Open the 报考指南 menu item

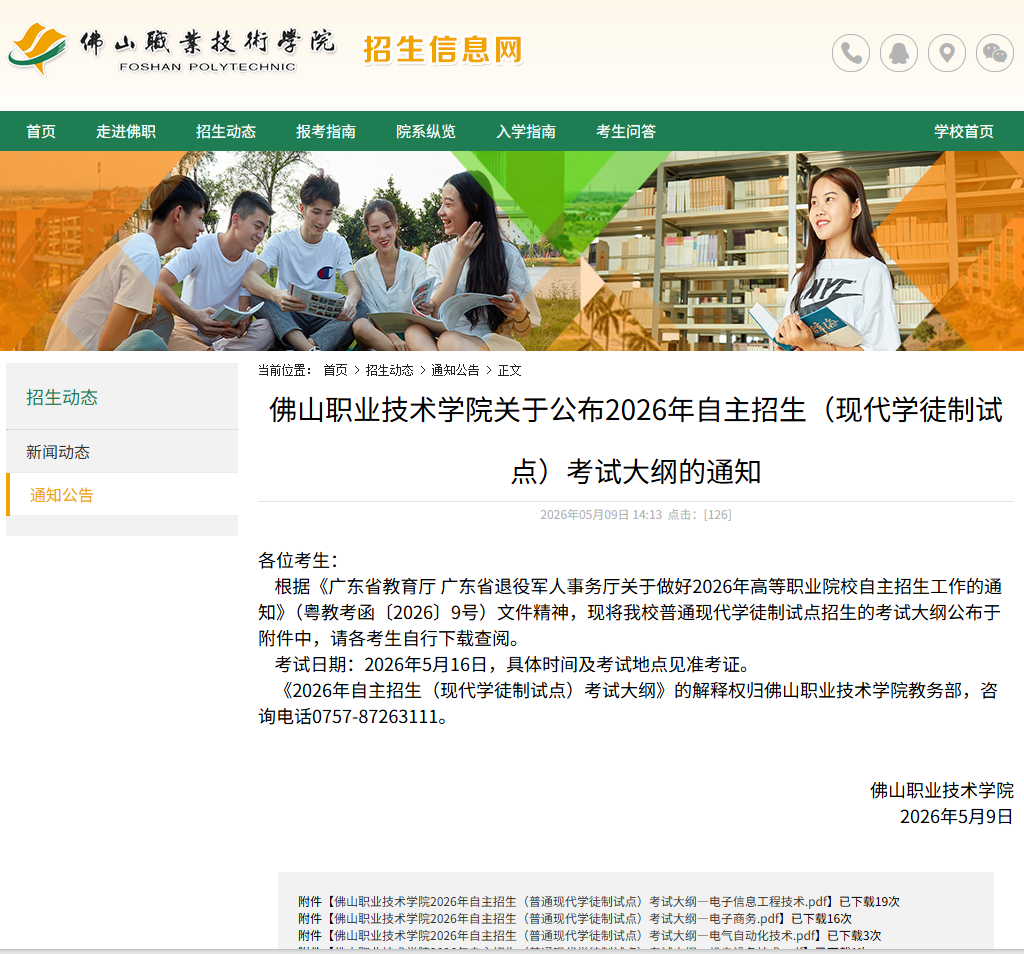click(x=326, y=131)
